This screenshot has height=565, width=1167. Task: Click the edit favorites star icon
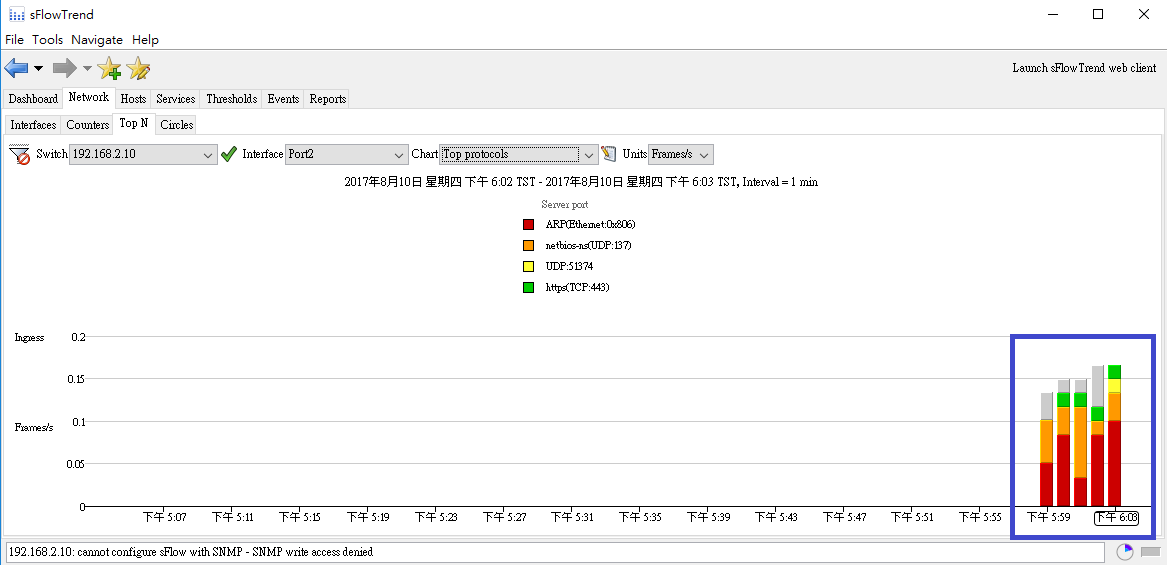(x=138, y=68)
